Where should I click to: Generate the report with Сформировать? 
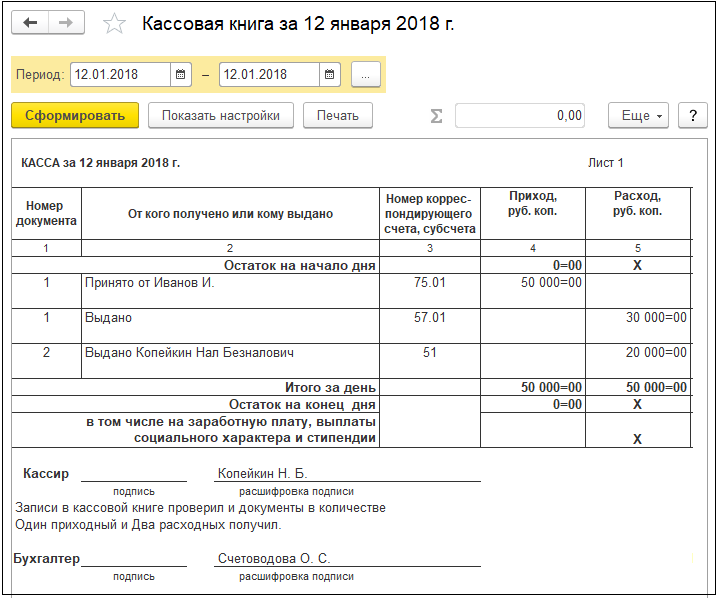click(75, 115)
